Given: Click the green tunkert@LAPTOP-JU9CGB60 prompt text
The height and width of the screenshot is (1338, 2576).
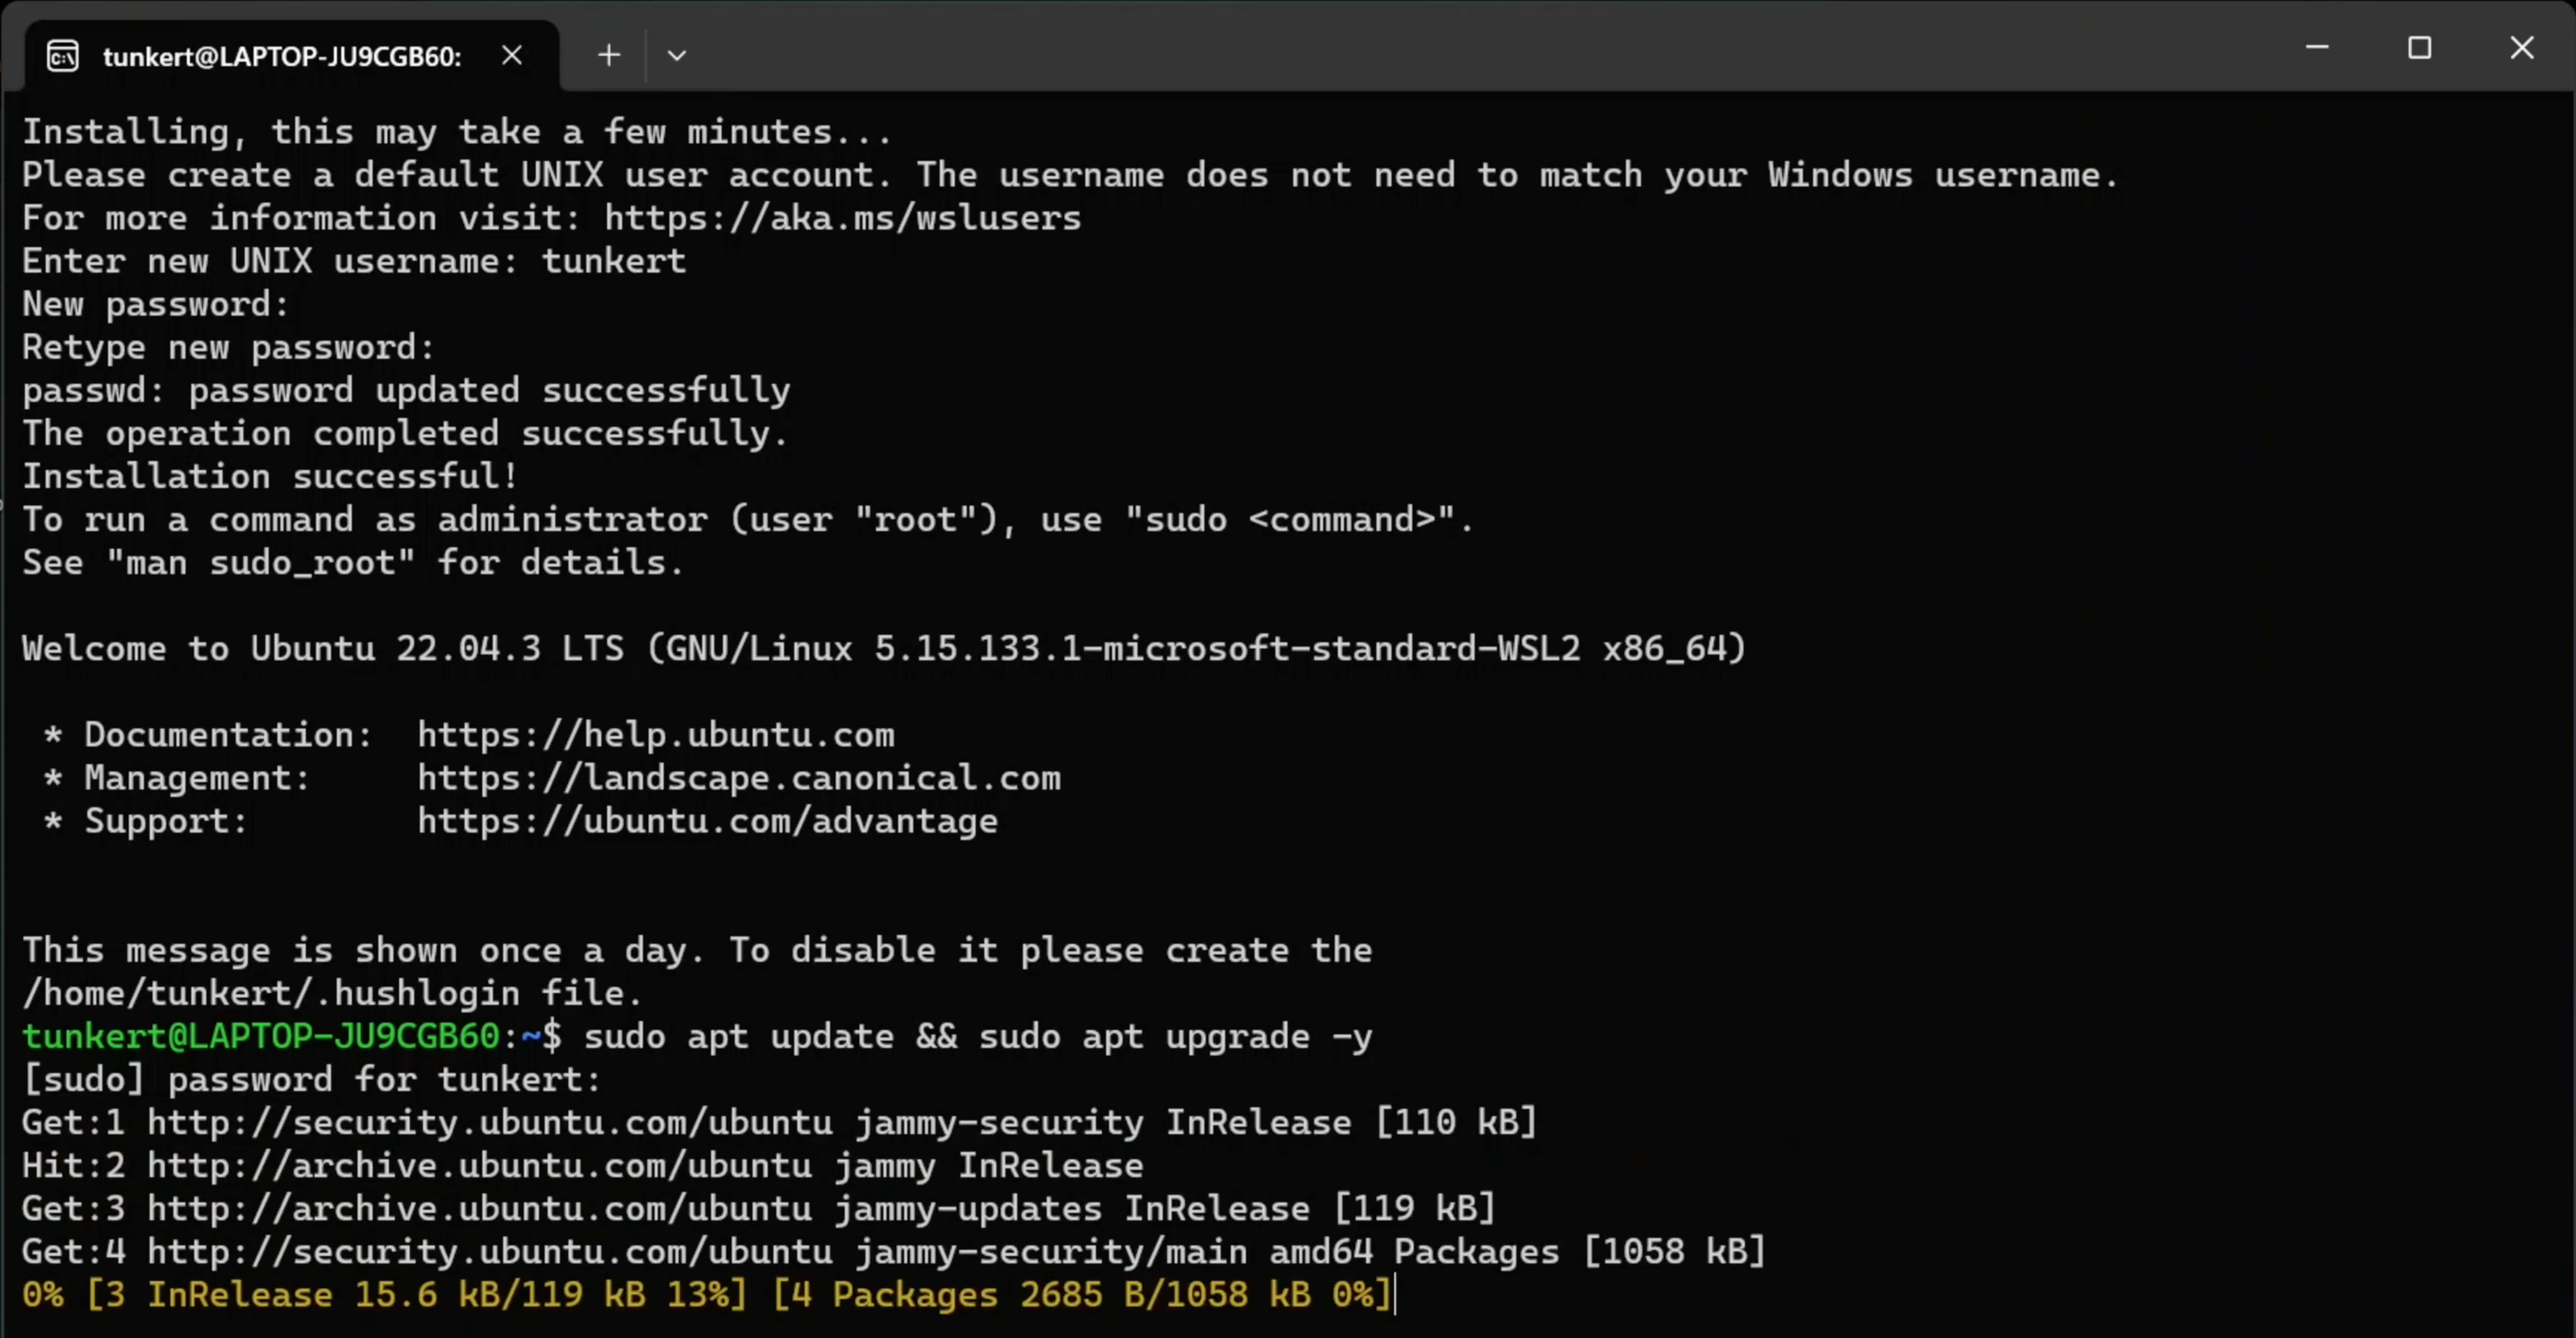Looking at the screenshot, I should 260,1036.
